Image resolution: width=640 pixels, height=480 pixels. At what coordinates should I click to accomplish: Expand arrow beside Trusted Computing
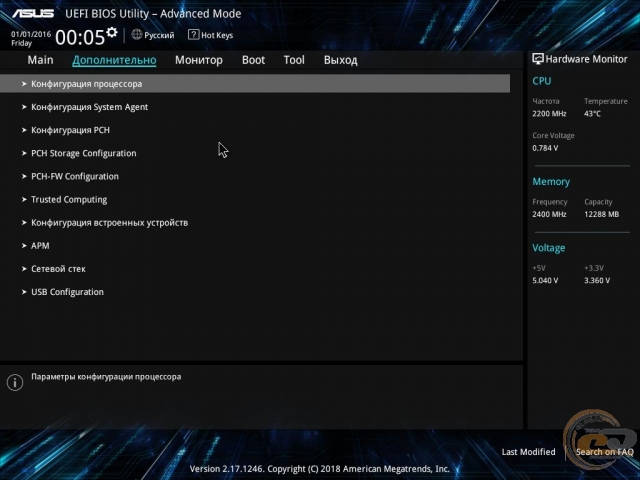tap(24, 200)
